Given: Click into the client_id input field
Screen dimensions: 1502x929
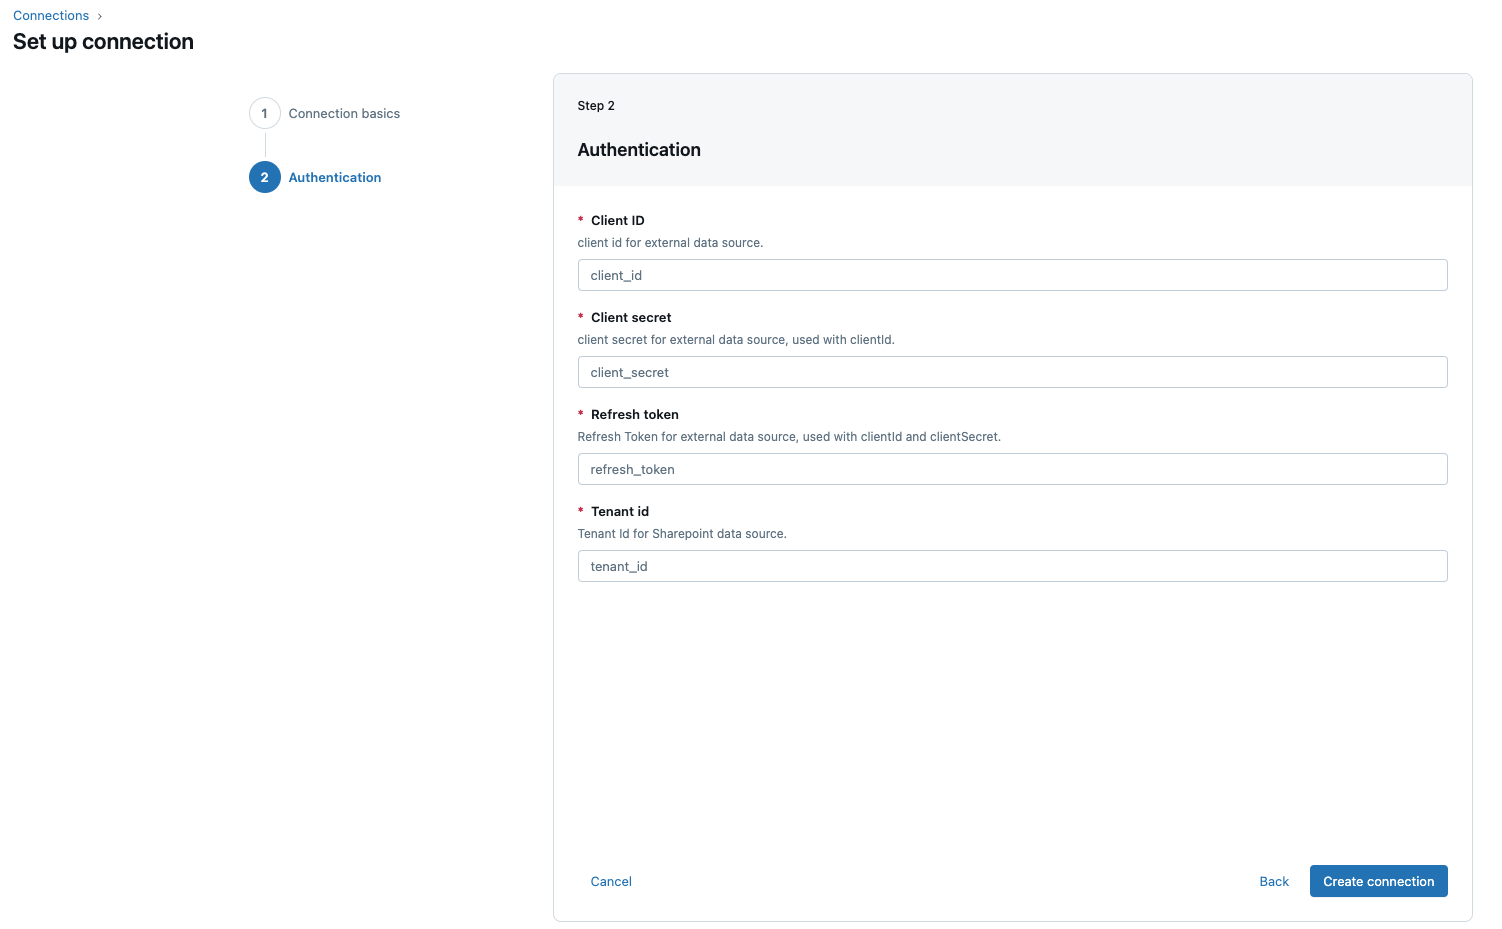Looking at the screenshot, I should (x=1012, y=275).
